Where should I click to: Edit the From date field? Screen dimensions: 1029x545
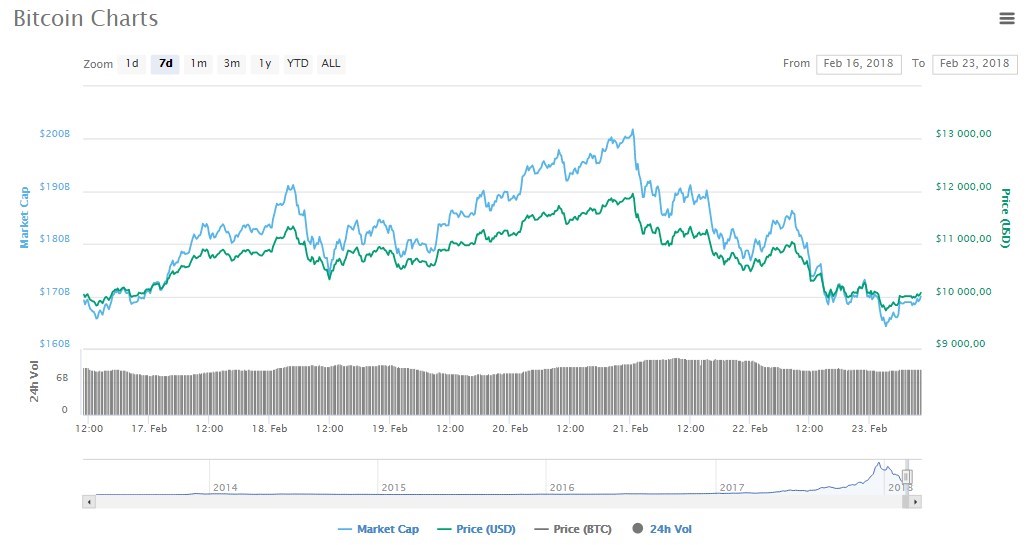pyautogui.click(x=859, y=64)
